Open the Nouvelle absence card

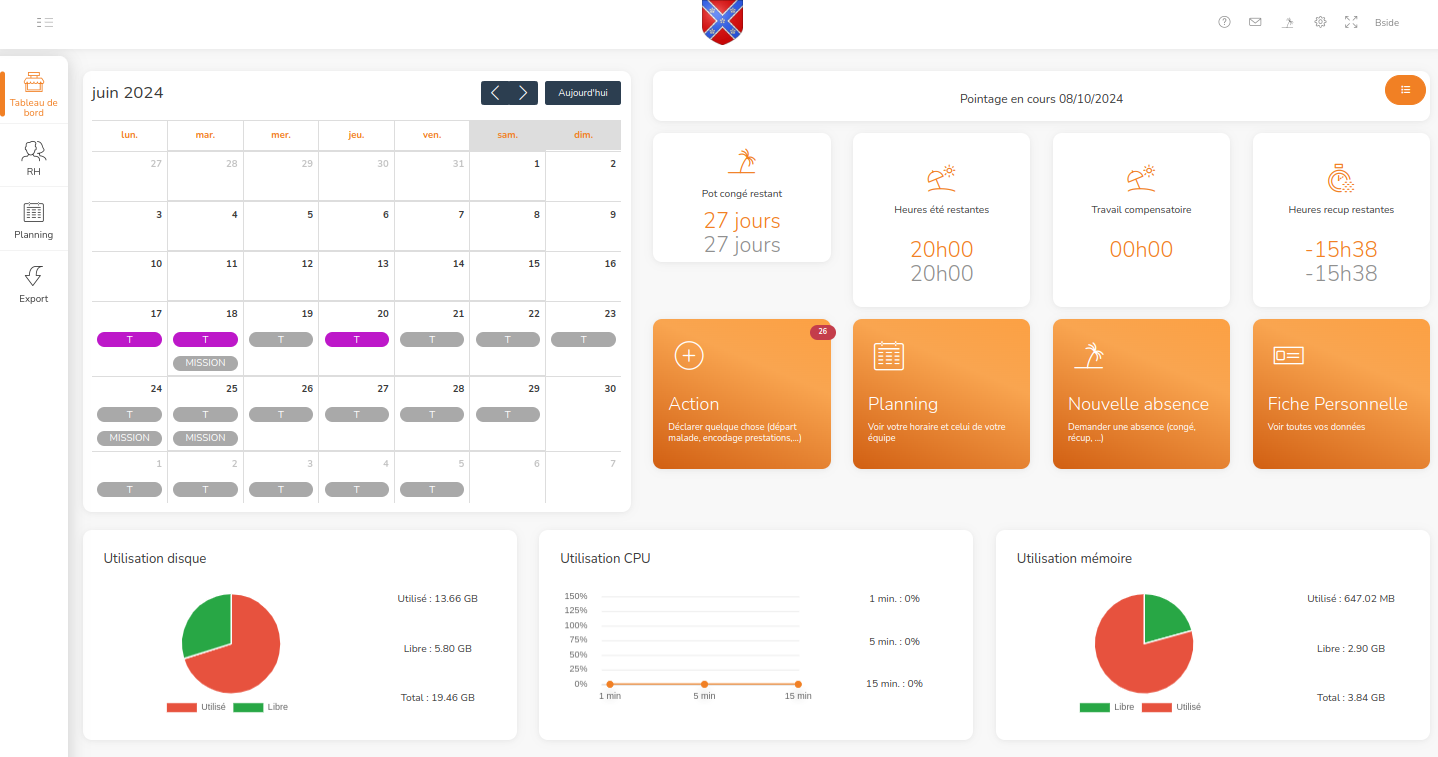[x=1140, y=393]
